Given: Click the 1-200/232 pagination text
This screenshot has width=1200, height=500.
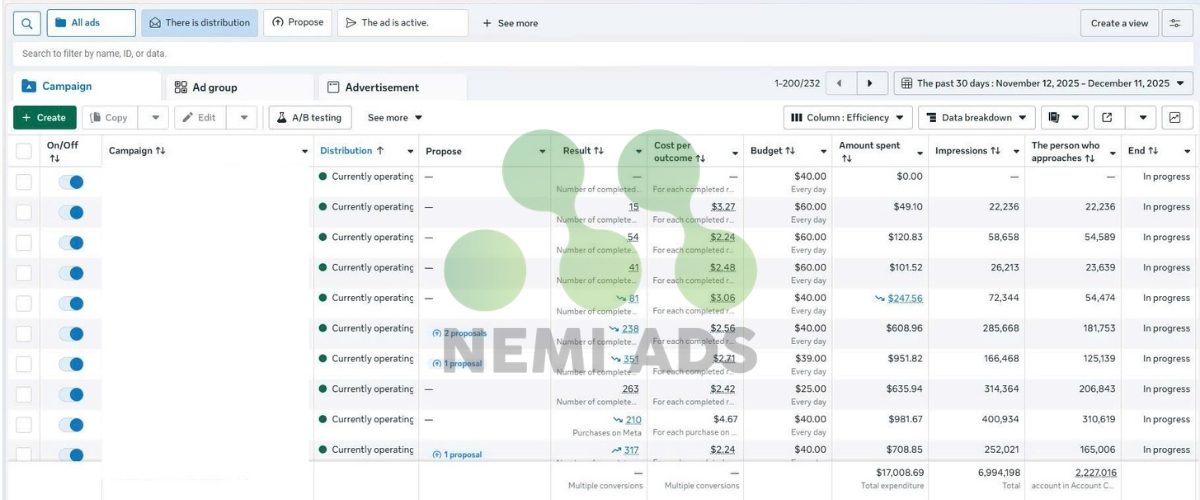Looking at the screenshot, I should 797,85.
